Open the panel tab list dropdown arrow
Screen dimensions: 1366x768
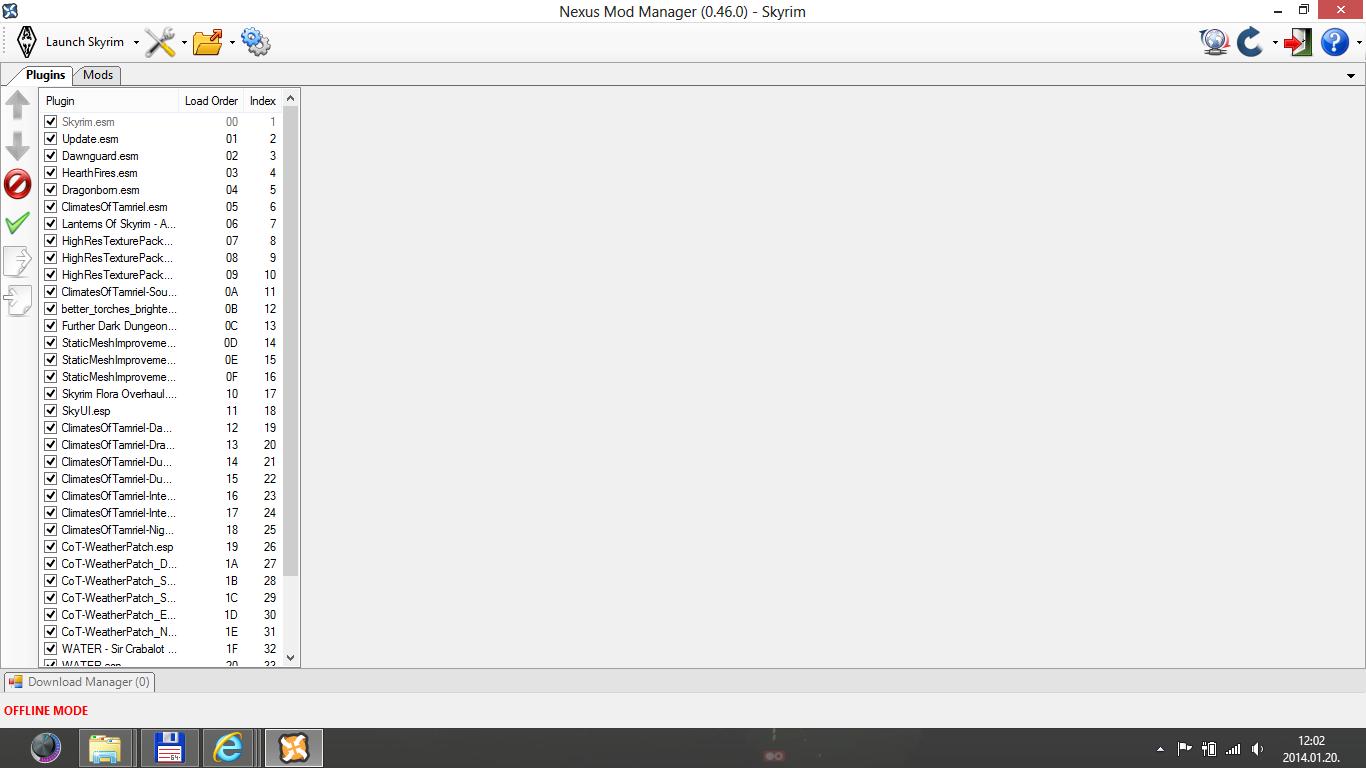click(1351, 76)
